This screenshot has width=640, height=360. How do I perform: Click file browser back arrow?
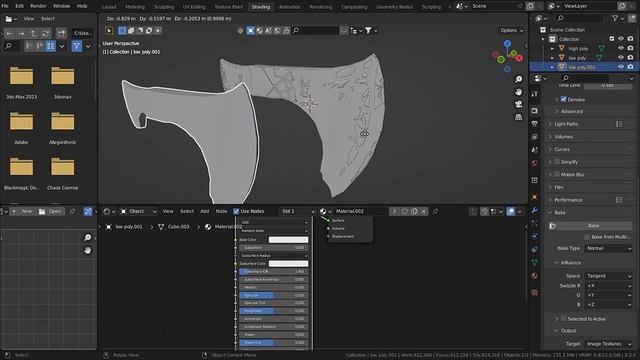[9, 33]
